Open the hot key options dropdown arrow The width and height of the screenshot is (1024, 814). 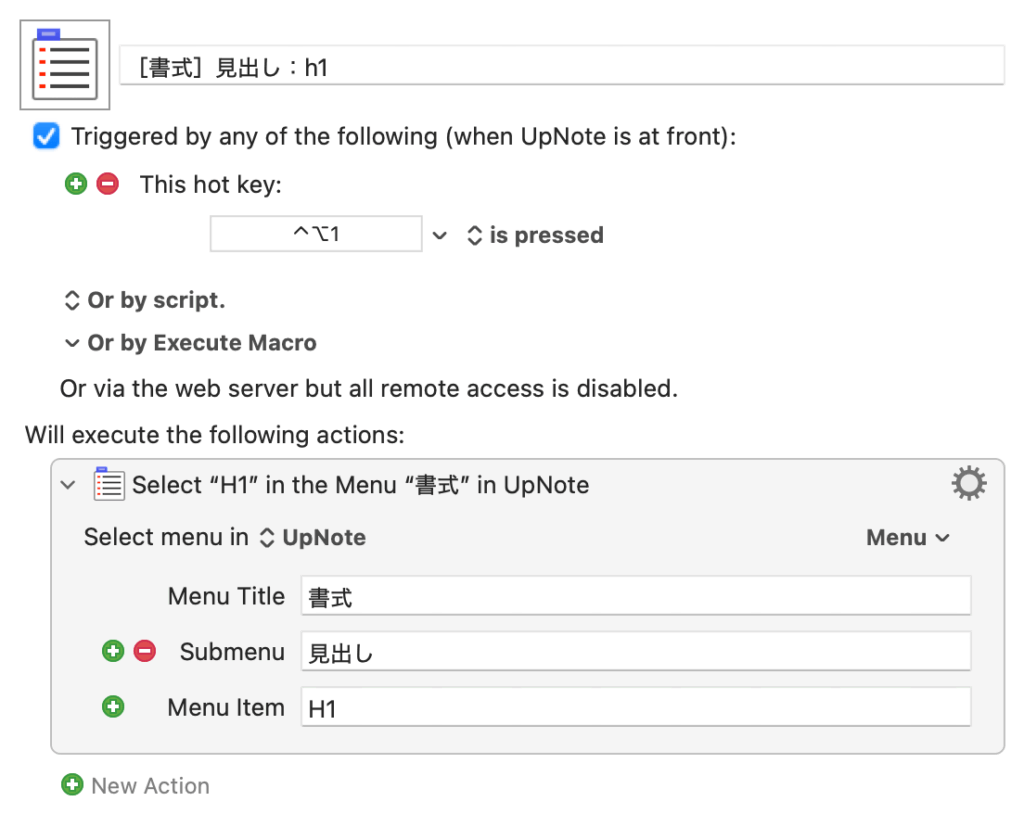point(440,236)
